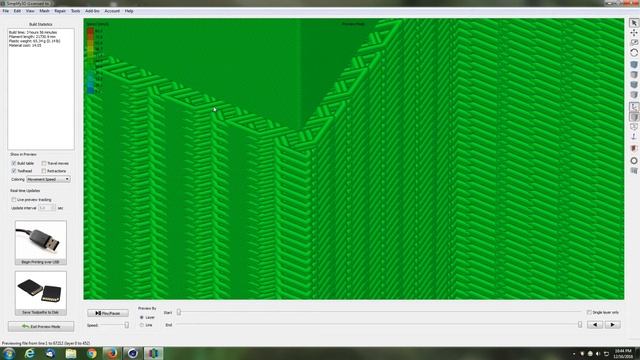Click the Speed slider handle
The height and width of the screenshot is (360, 640).
[127, 325]
